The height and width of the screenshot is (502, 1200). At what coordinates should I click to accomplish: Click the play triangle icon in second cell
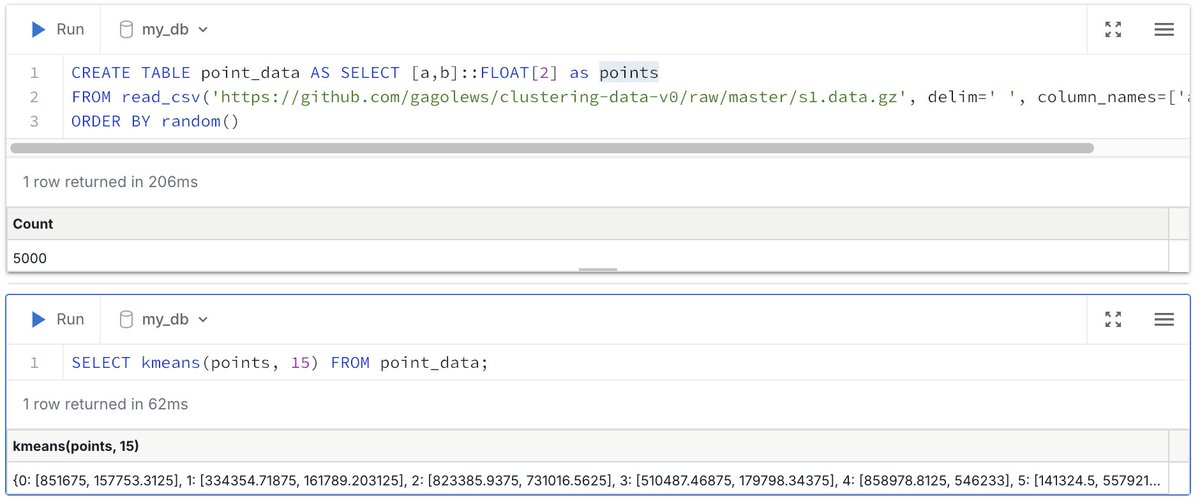click(39, 319)
